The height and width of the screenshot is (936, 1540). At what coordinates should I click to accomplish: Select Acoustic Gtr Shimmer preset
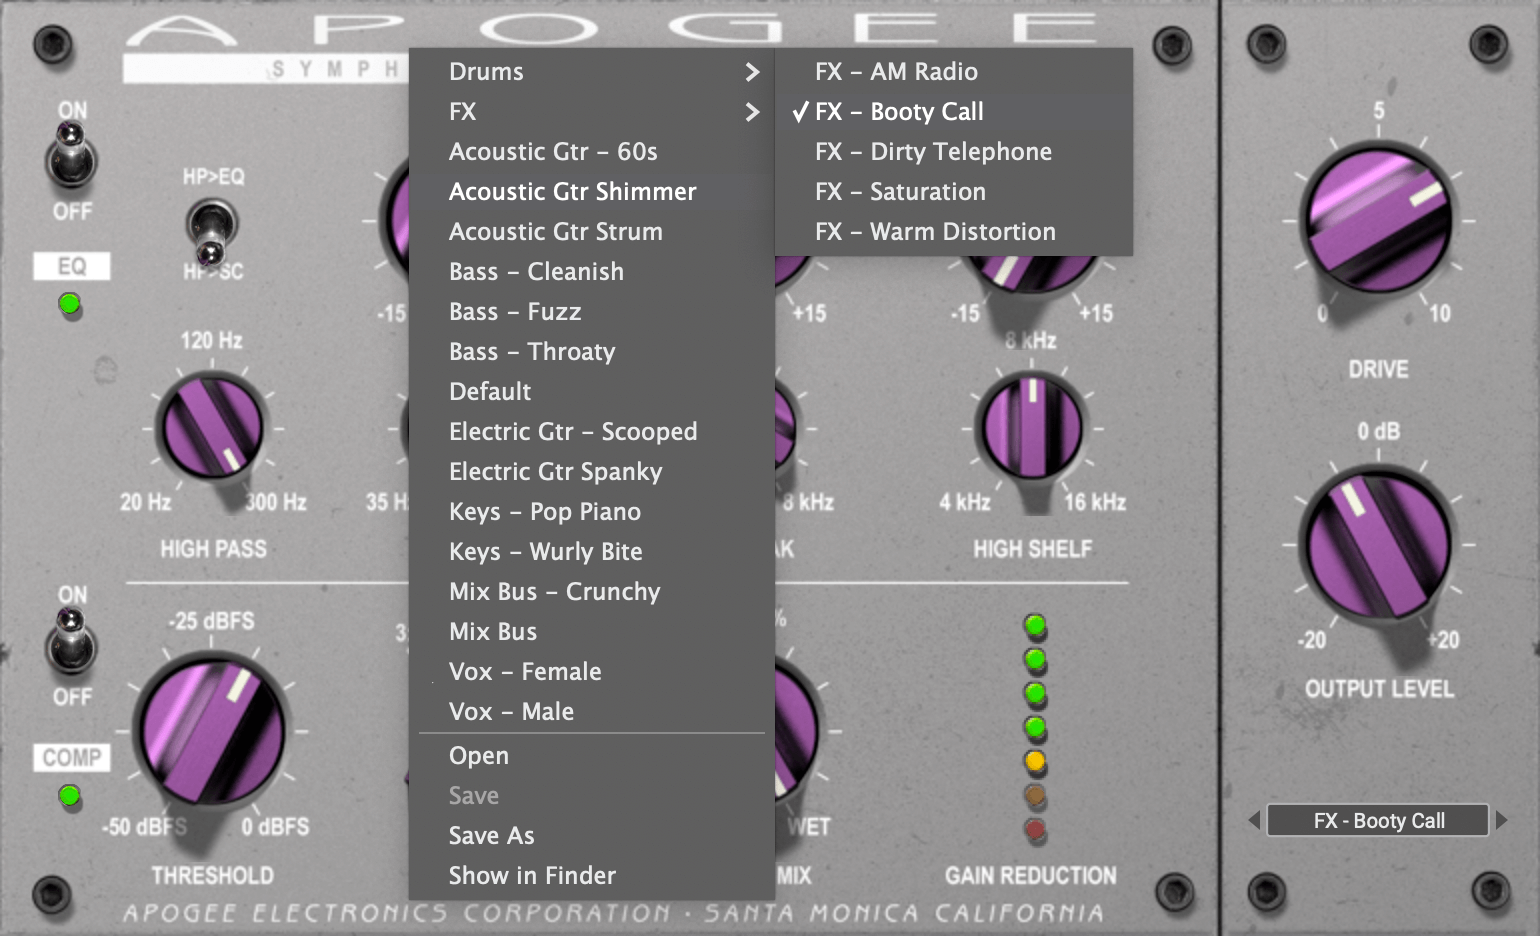click(x=592, y=192)
